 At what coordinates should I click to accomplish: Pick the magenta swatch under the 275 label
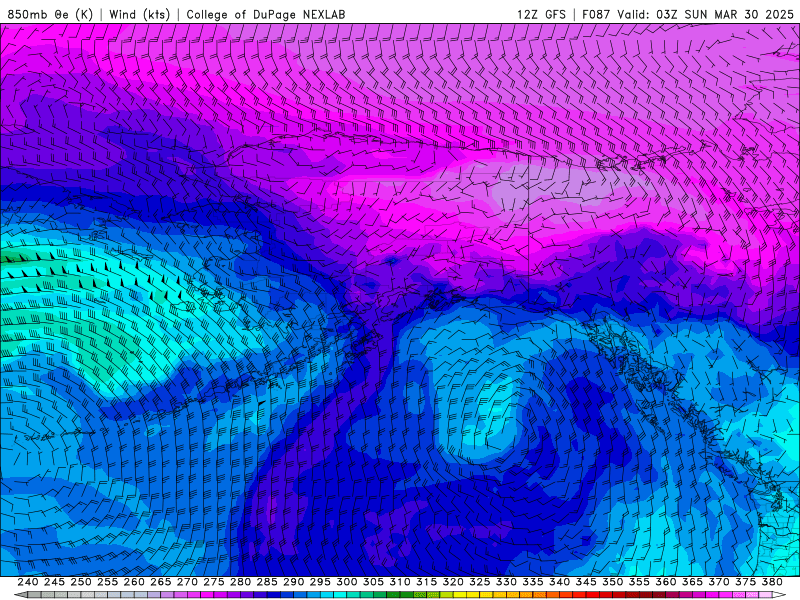coord(207,595)
